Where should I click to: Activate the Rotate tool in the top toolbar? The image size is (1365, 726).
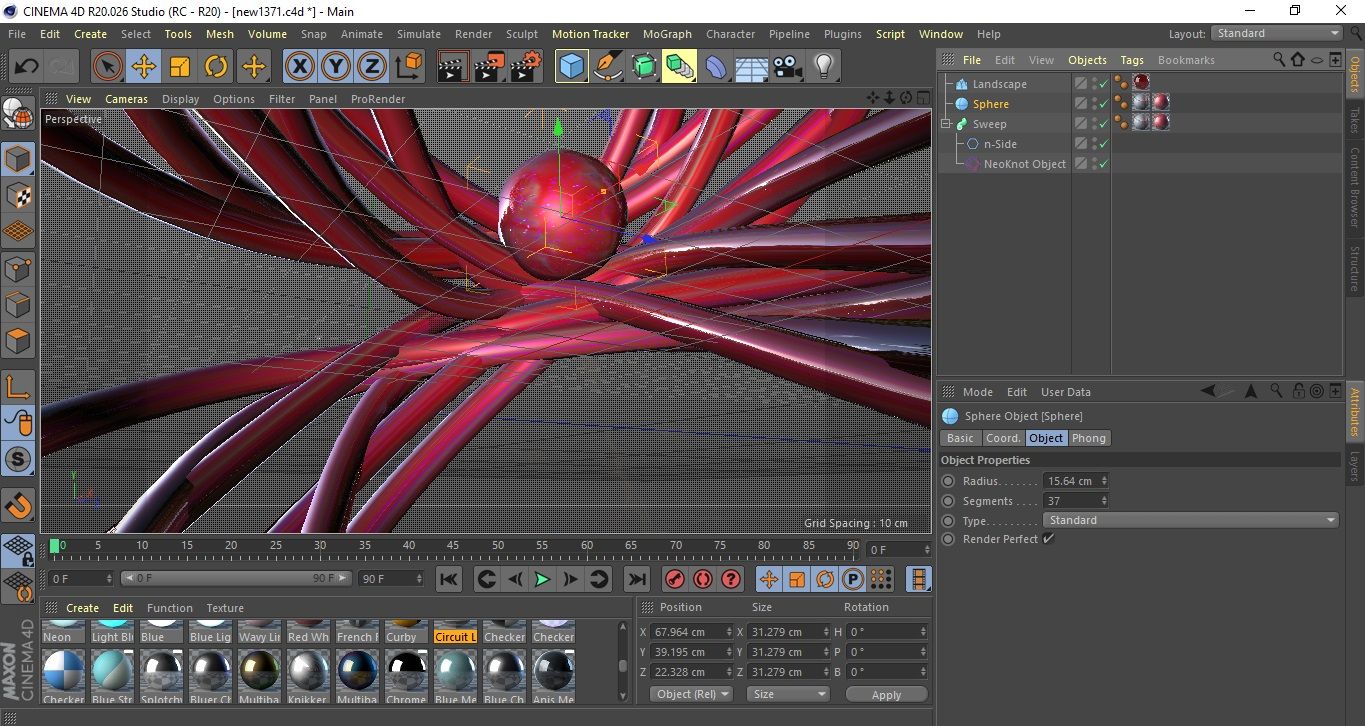click(x=216, y=67)
